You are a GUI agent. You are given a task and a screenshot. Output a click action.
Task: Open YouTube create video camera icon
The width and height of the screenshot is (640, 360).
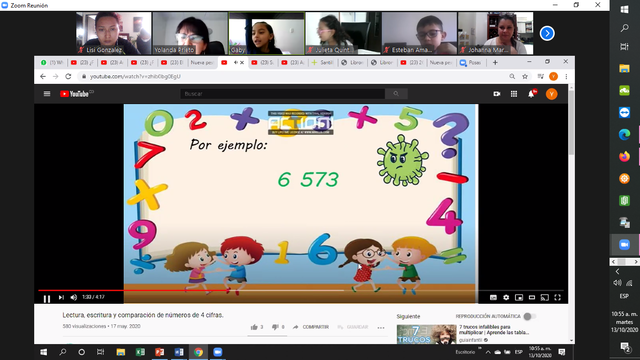[497, 94]
